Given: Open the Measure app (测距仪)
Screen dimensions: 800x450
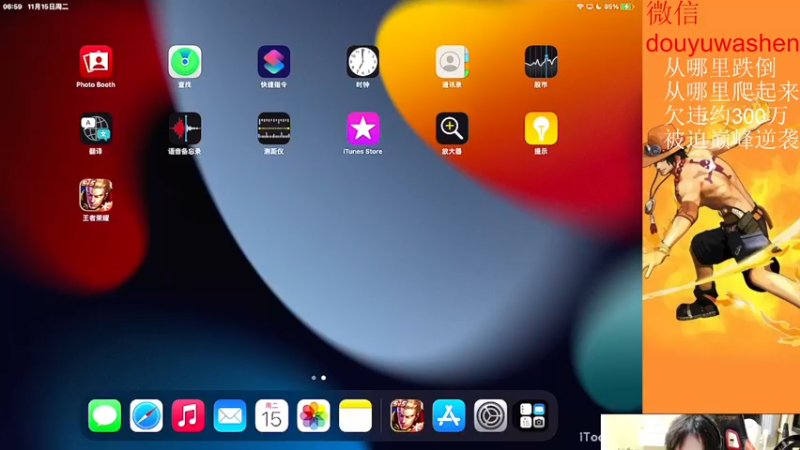Looking at the screenshot, I should tap(274, 129).
